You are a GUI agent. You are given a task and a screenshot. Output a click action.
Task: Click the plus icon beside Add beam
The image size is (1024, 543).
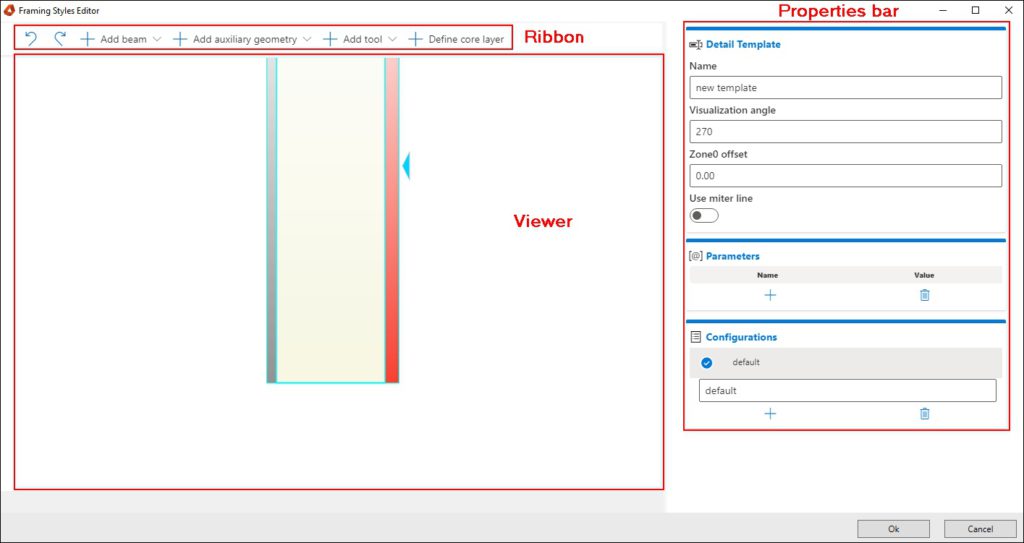(88, 39)
